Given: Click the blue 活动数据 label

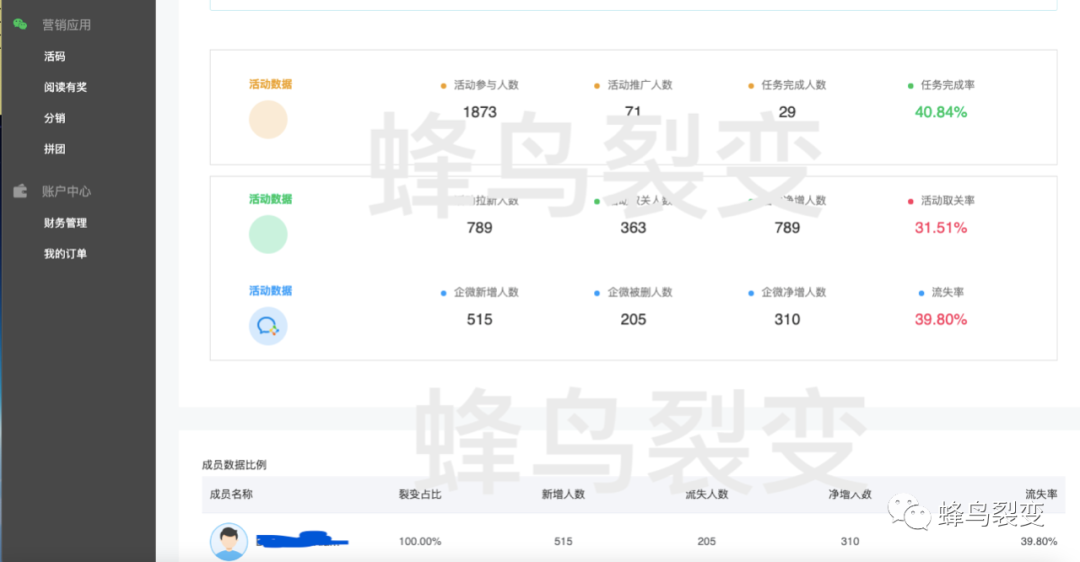Looking at the screenshot, I should pyautogui.click(x=271, y=291).
